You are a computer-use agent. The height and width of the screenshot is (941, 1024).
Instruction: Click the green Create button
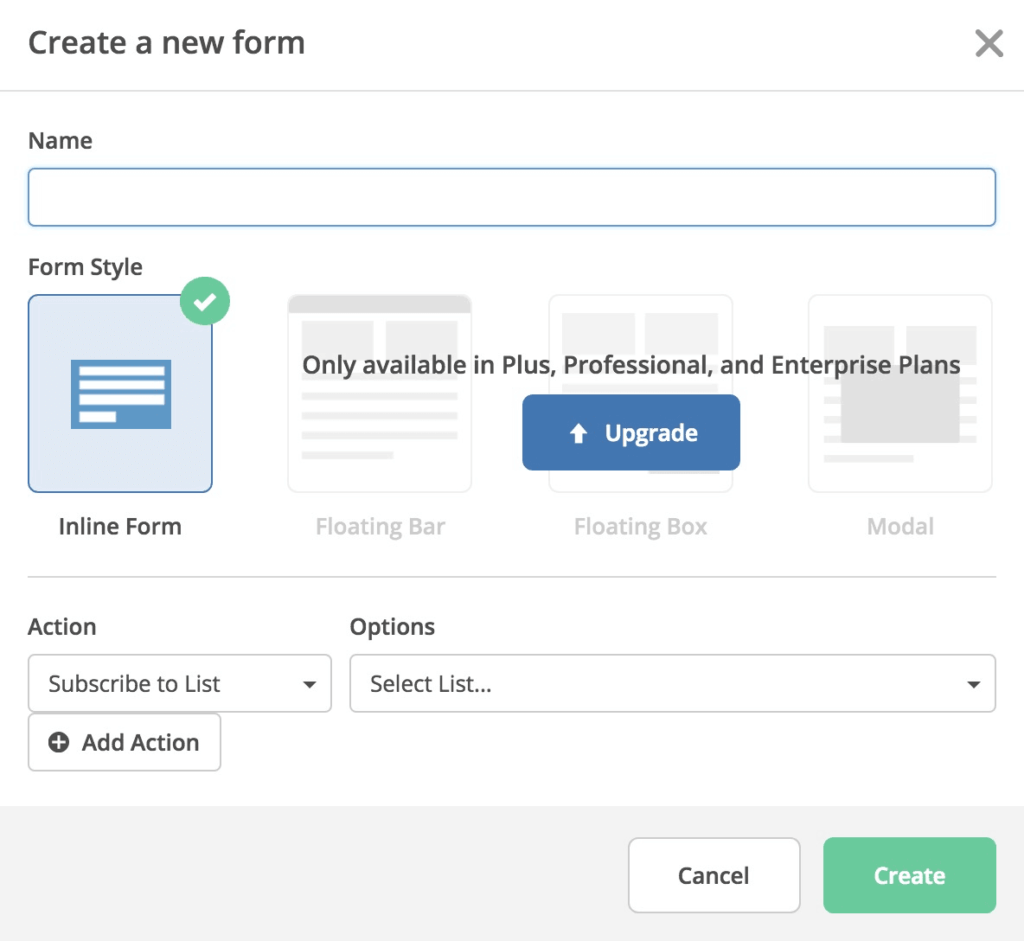(x=909, y=875)
